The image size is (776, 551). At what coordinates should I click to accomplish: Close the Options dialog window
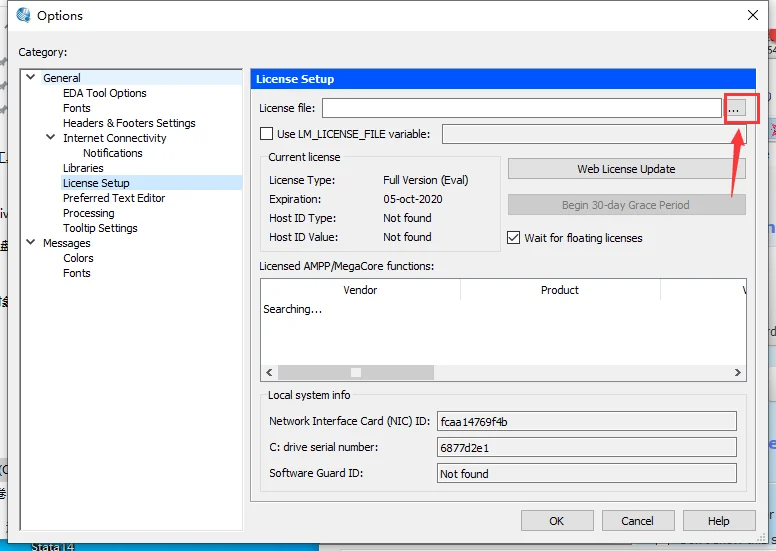[753, 15]
